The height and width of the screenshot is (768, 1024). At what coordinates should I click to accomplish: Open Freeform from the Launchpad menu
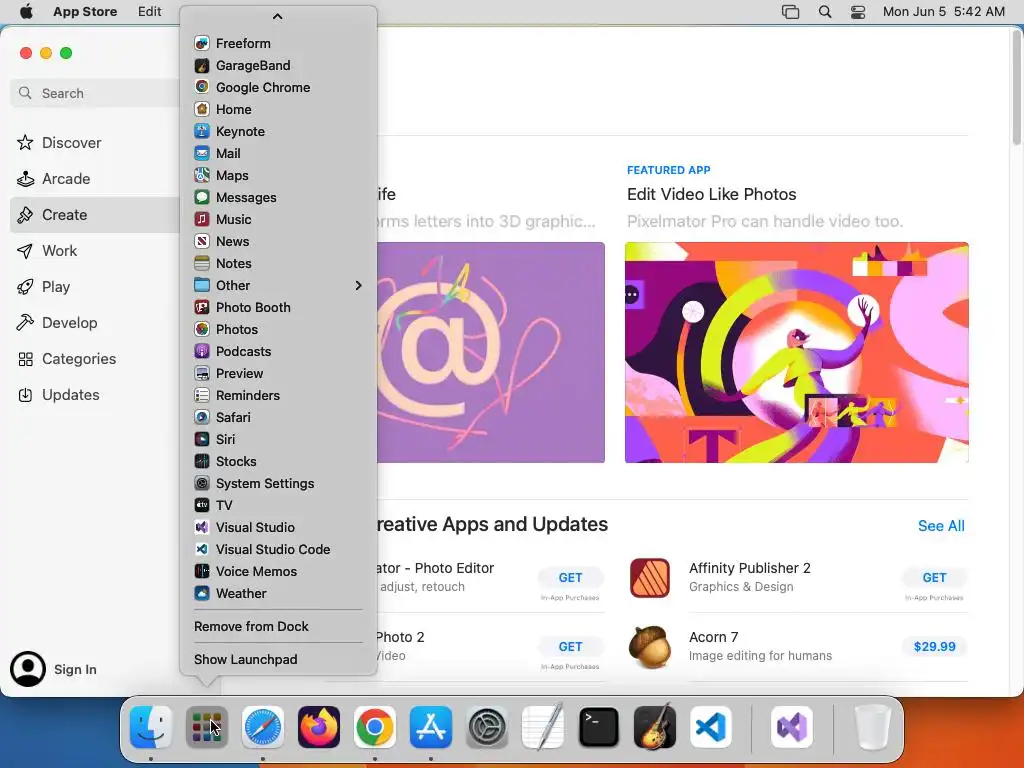tap(278, 43)
